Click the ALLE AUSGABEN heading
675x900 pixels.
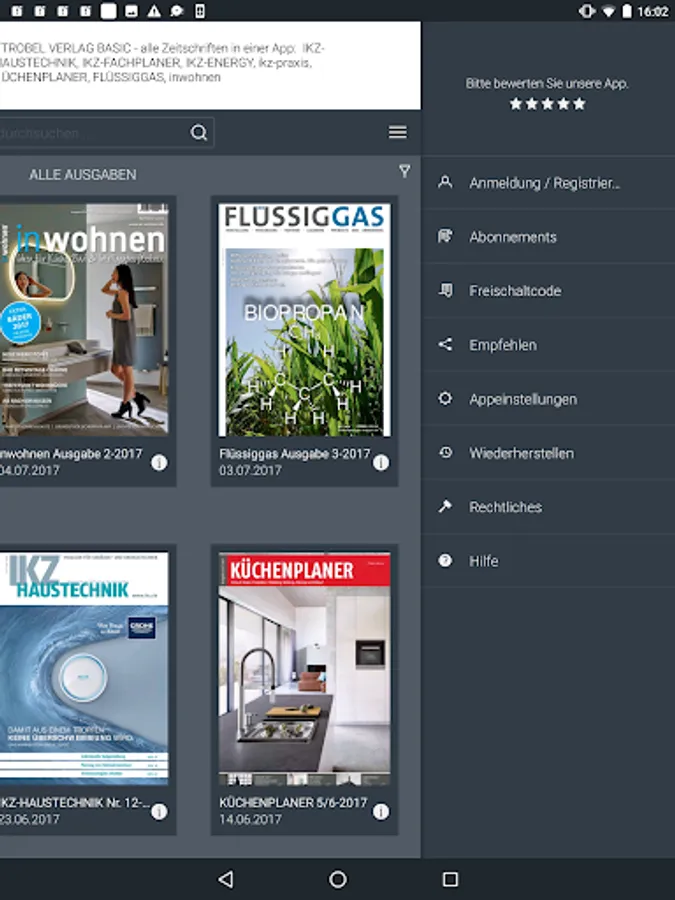pyautogui.click(x=83, y=174)
